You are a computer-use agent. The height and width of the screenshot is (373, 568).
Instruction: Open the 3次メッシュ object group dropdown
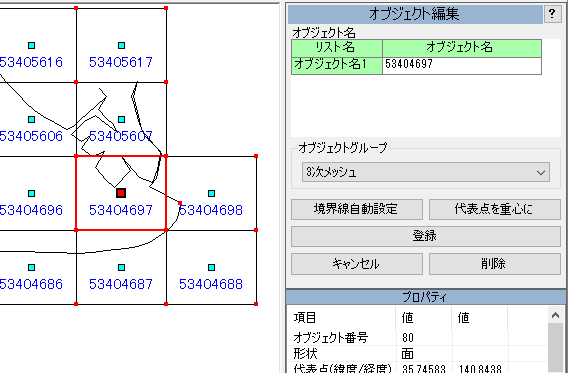[x=426, y=172]
